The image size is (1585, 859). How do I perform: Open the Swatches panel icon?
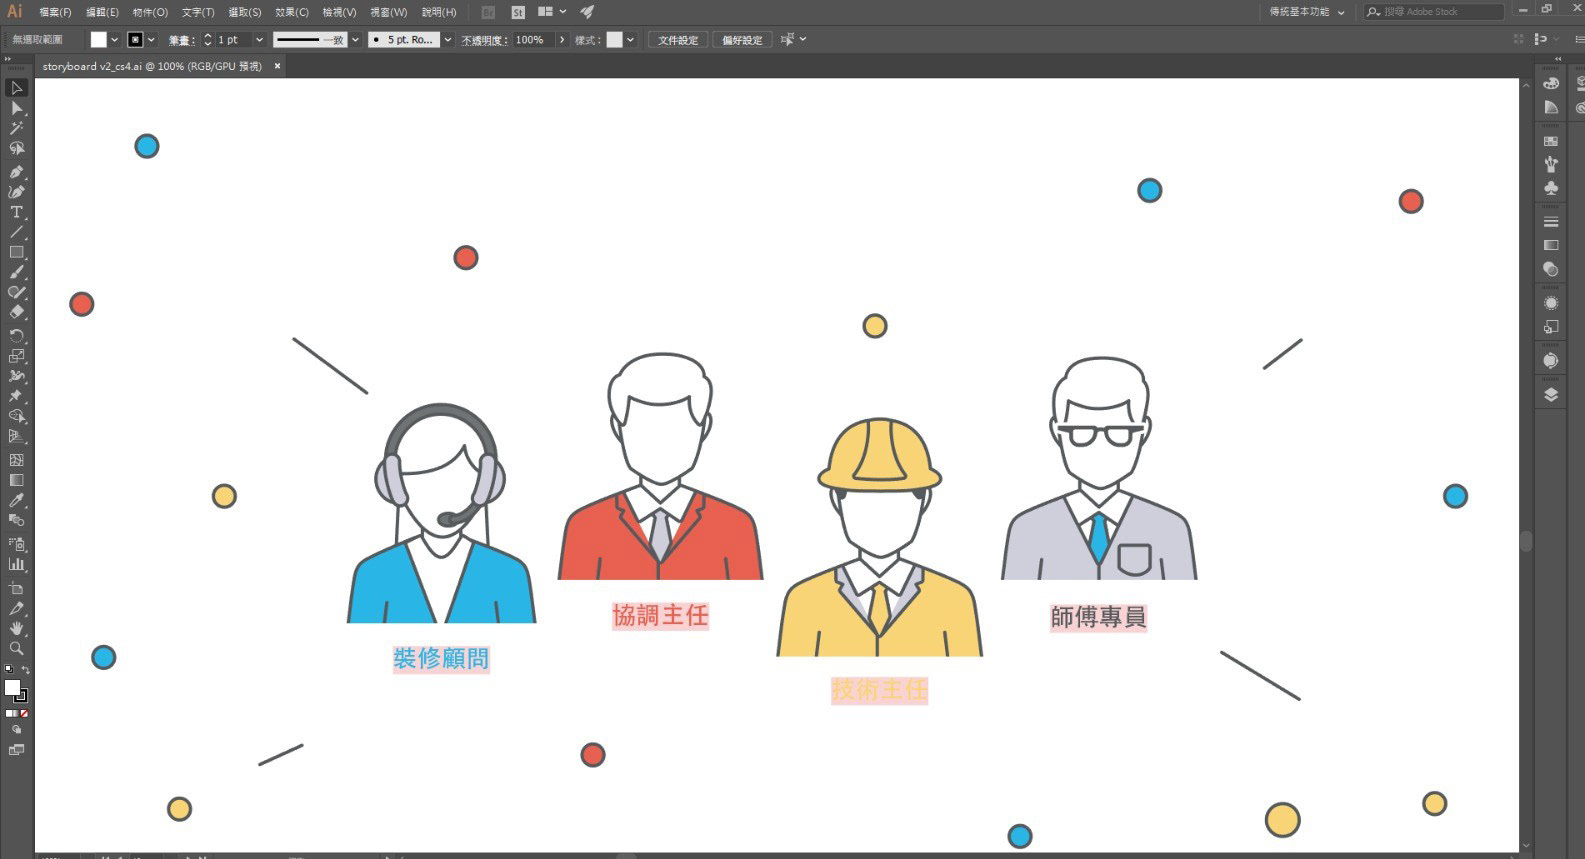(x=1551, y=141)
